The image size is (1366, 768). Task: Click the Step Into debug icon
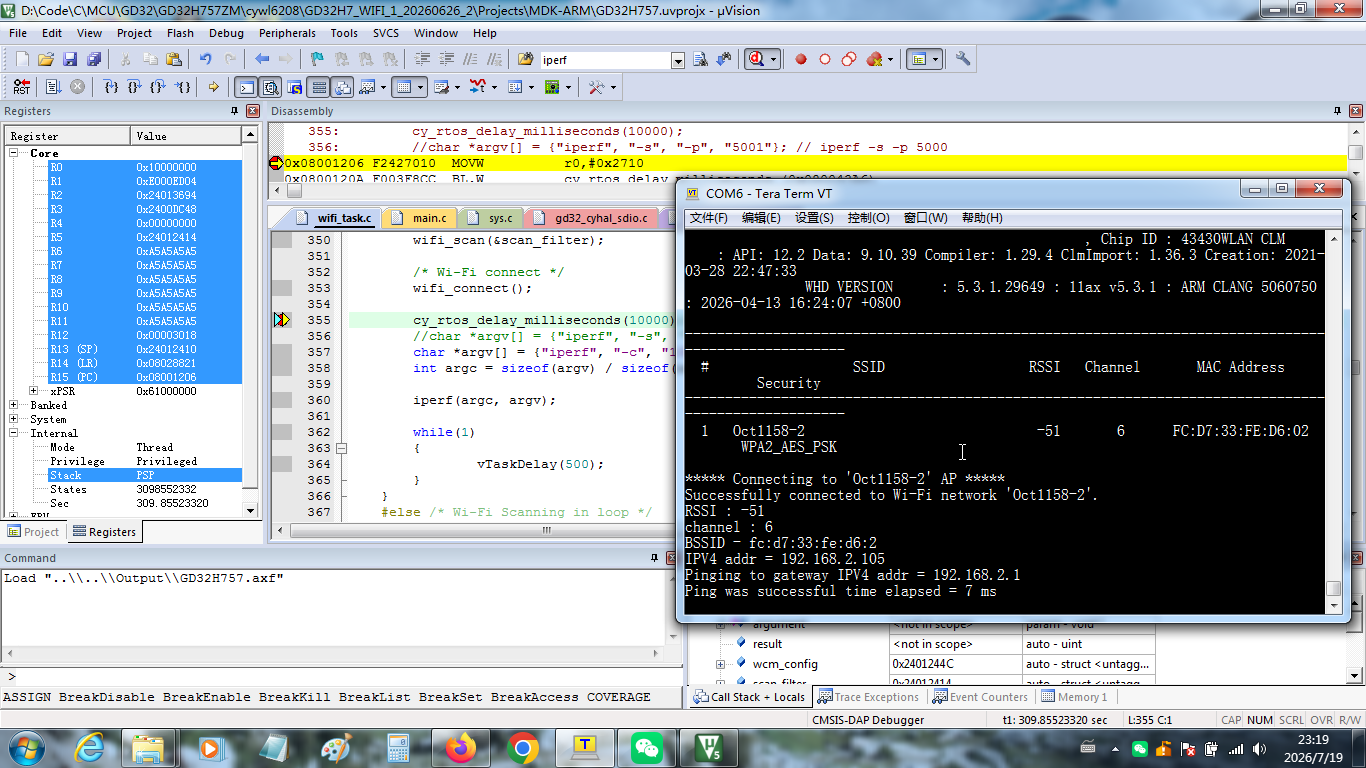111,87
